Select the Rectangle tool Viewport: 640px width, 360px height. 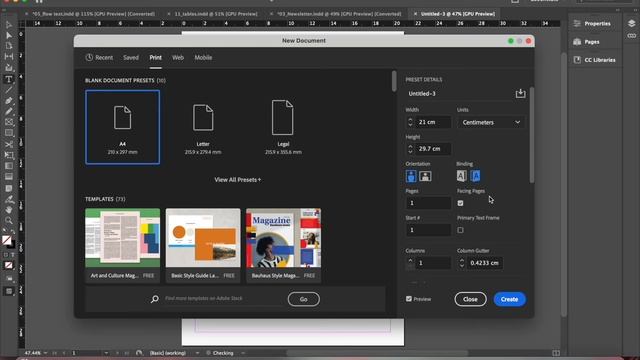point(9,133)
